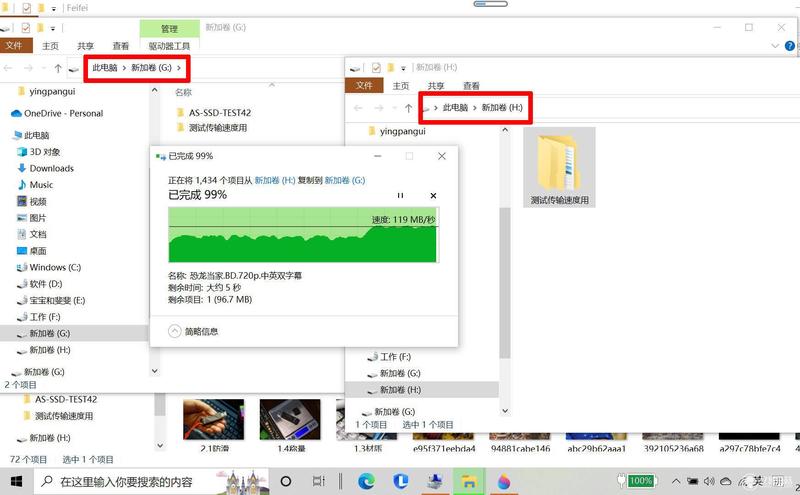800x495 pixels.
Task: Open Windows Start menu
Action: click(x=16, y=481)
